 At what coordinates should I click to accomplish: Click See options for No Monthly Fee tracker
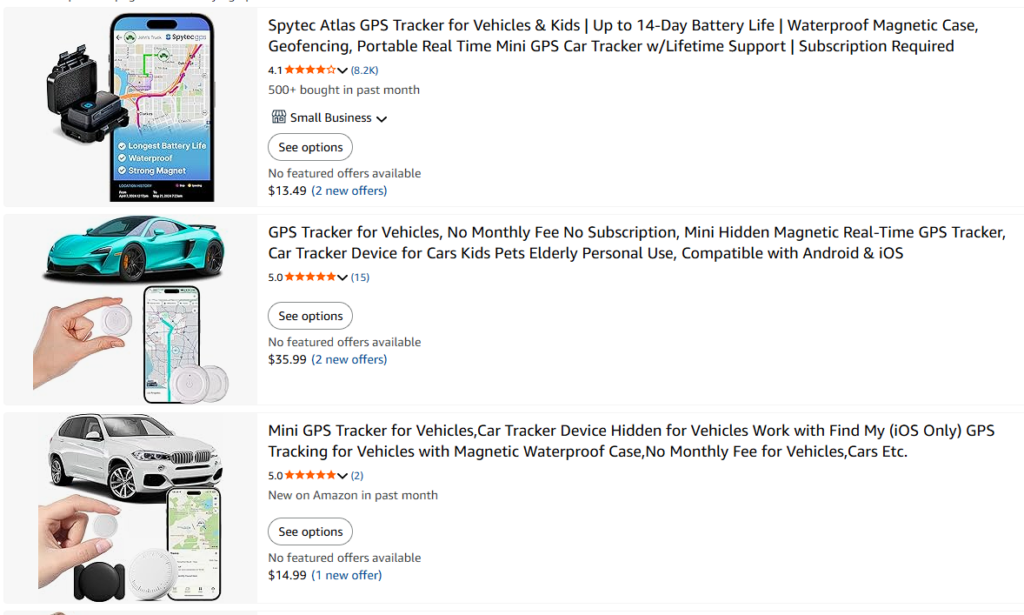point(310,316)
